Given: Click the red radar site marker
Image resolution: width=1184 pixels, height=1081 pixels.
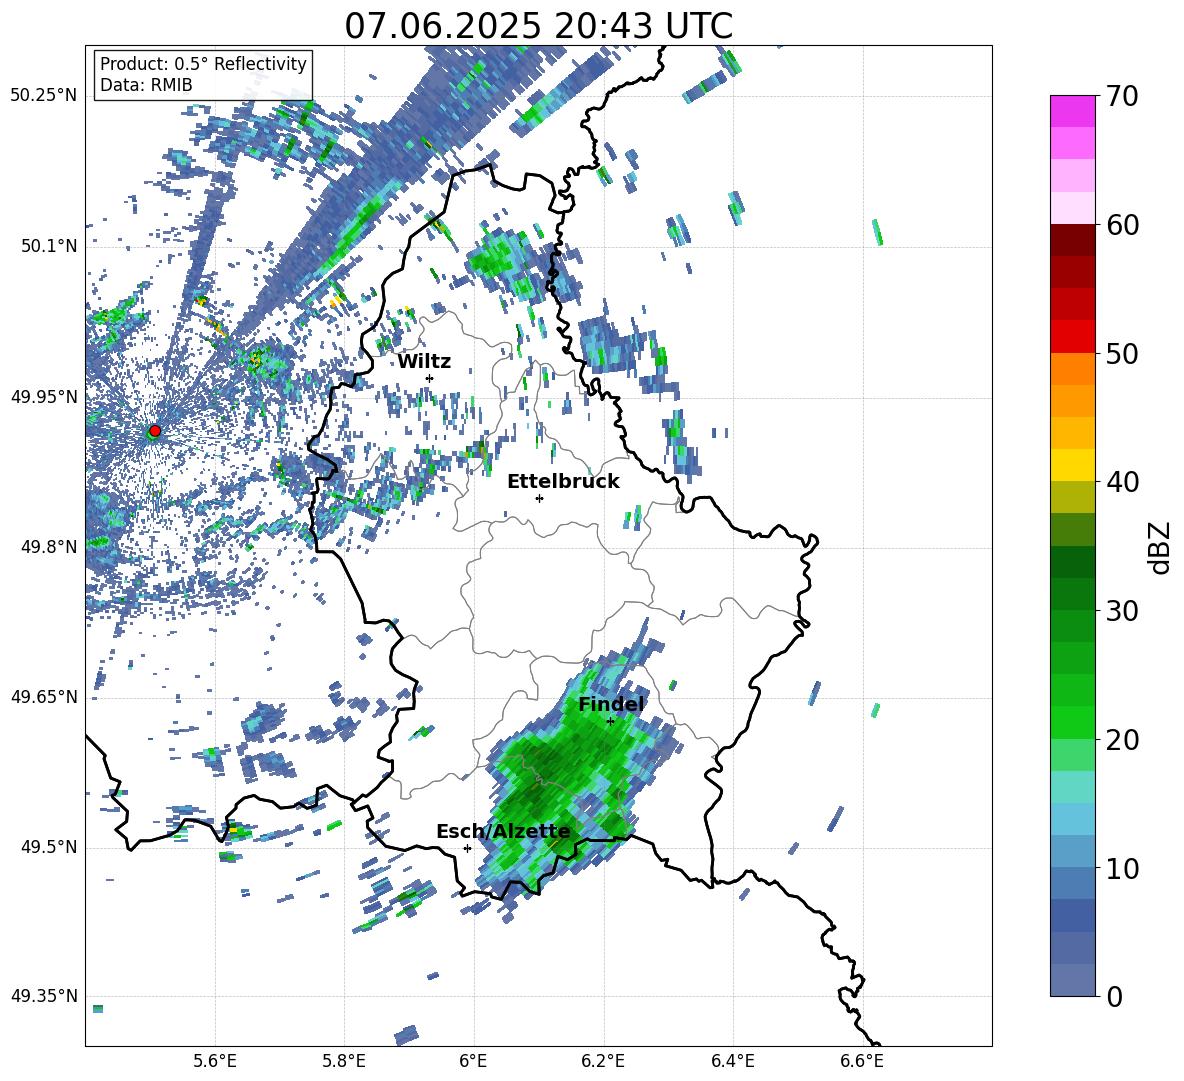Looking at the screenshot, I should tap(155, 431).
